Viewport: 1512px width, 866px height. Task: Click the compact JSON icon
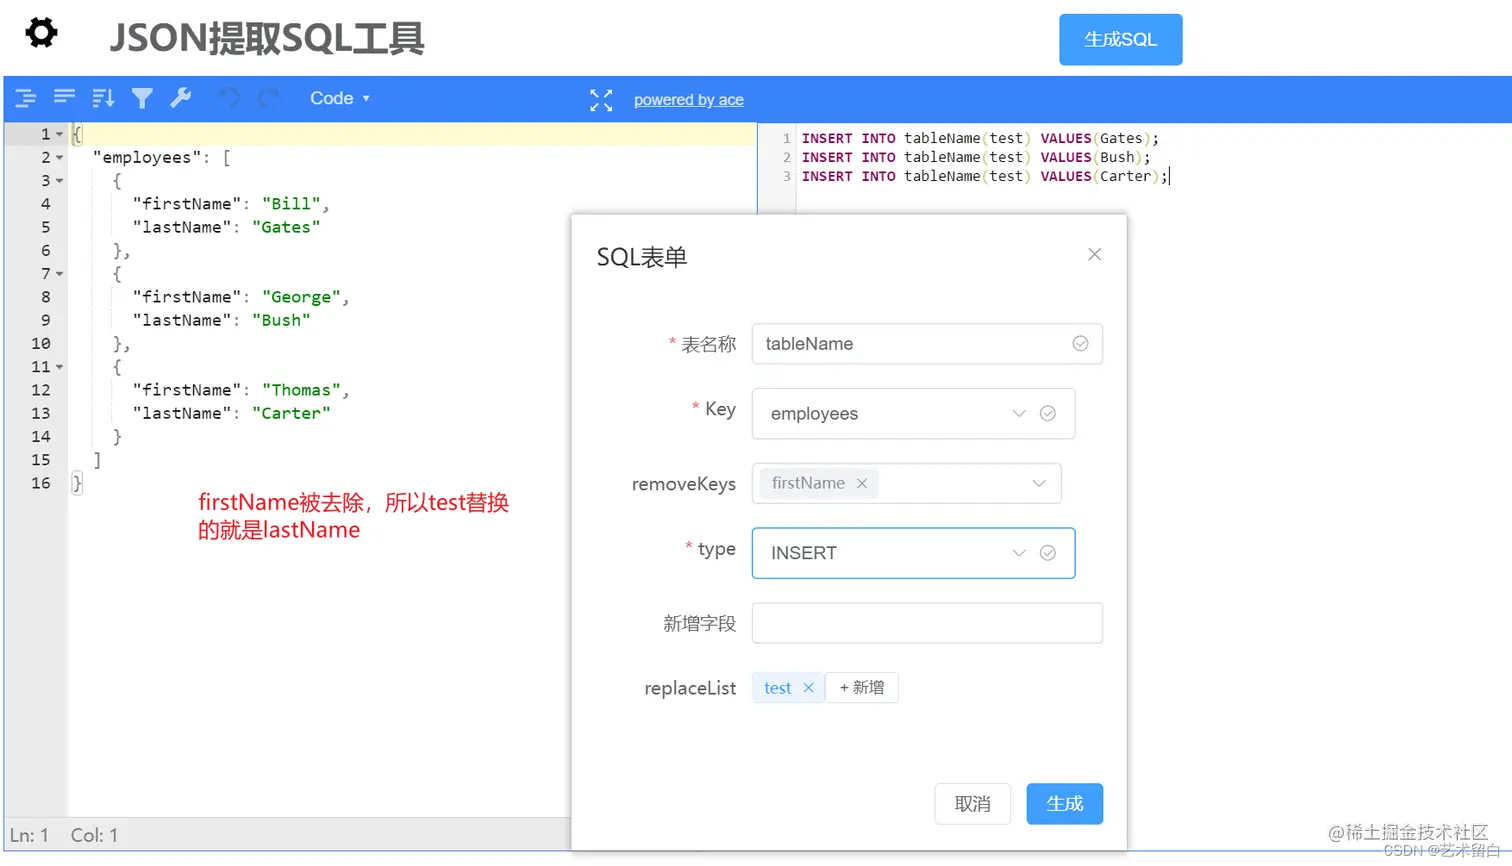[x=64, y=97]
